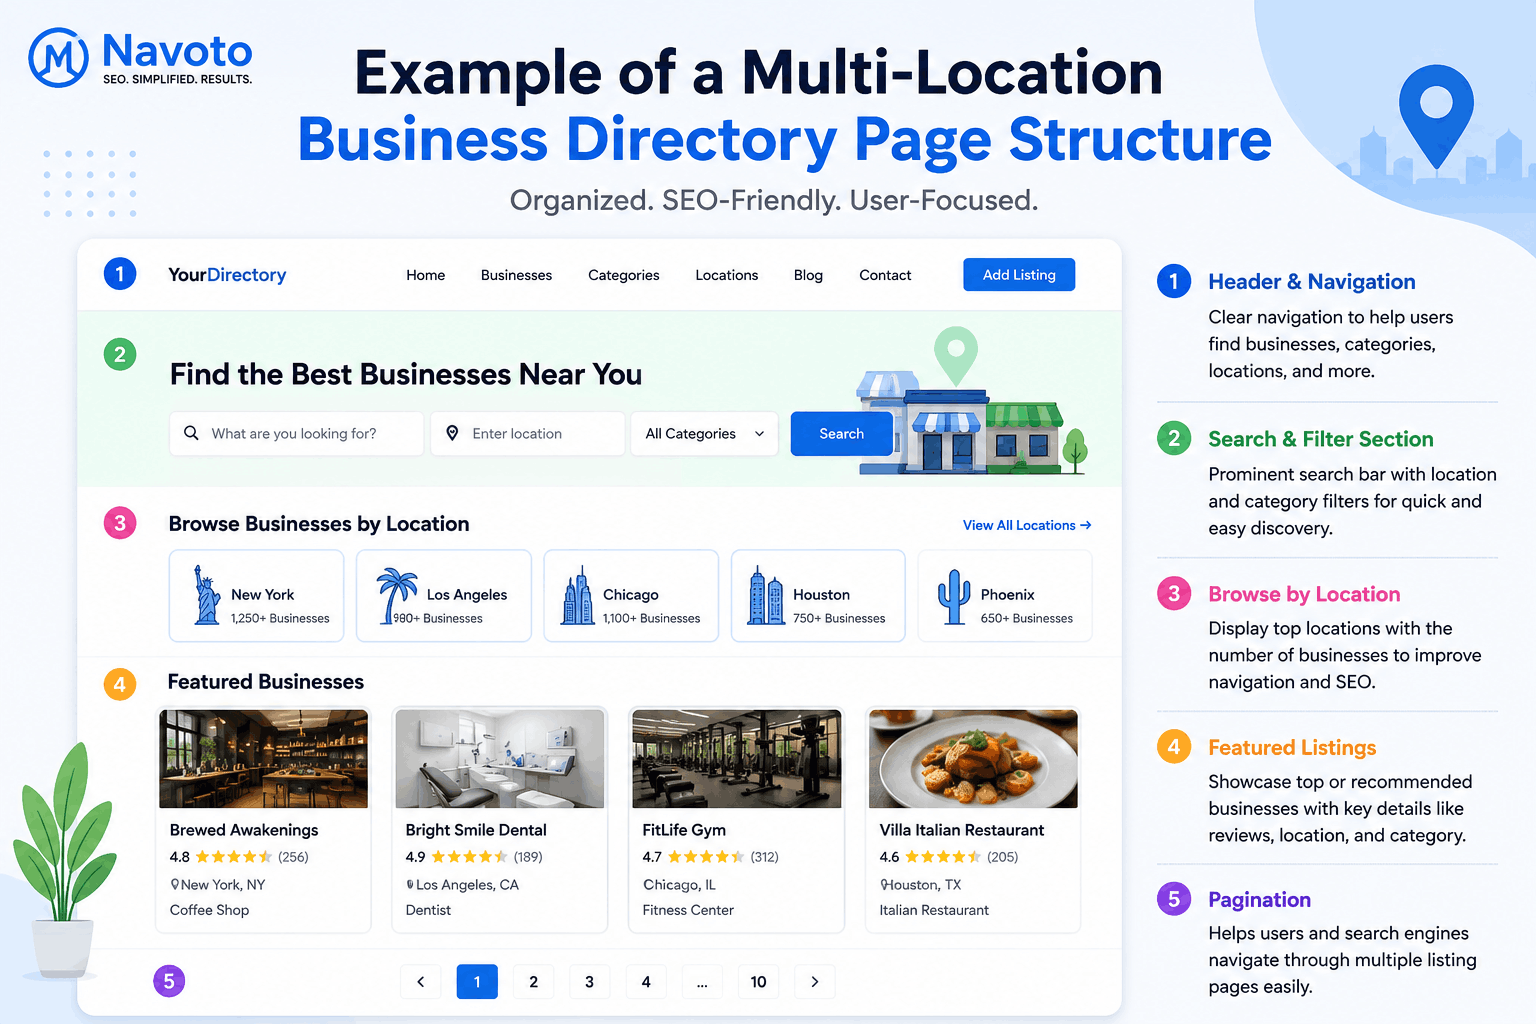Focus the What are you looking for field
Screen dimensions: 1536x1024
296,434
